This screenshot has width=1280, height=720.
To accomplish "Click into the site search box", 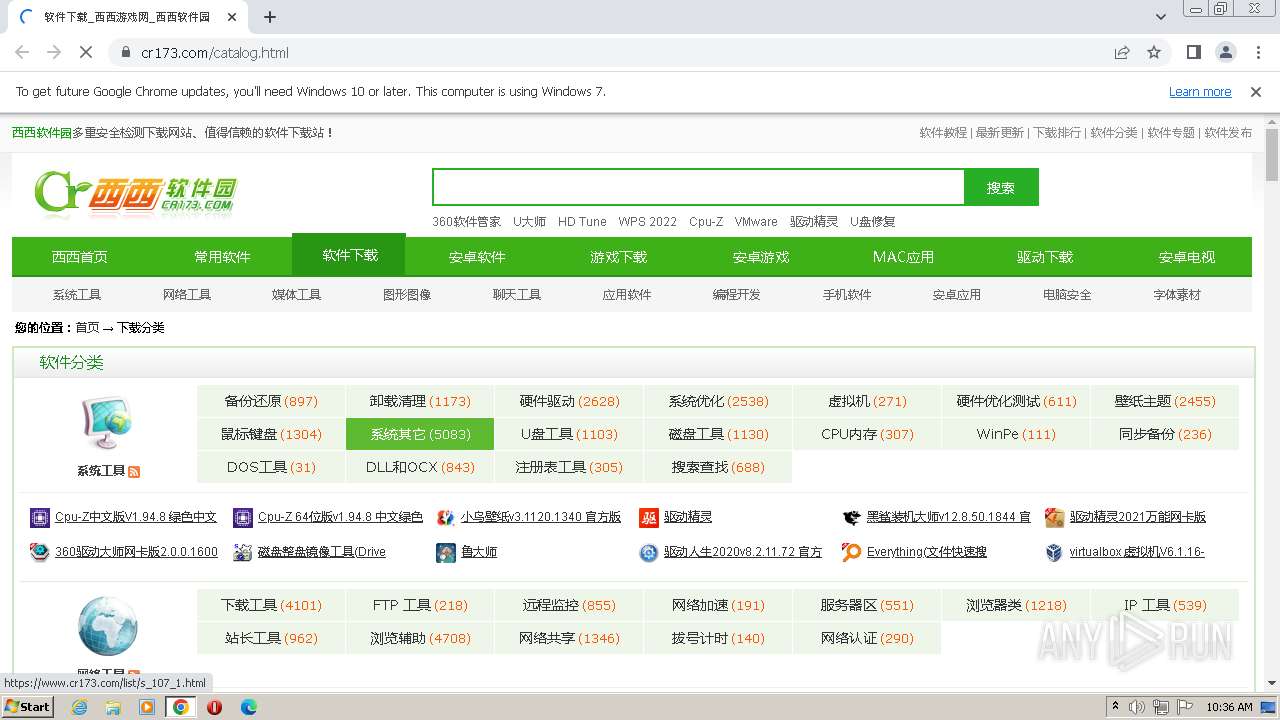I will point(698,187).
